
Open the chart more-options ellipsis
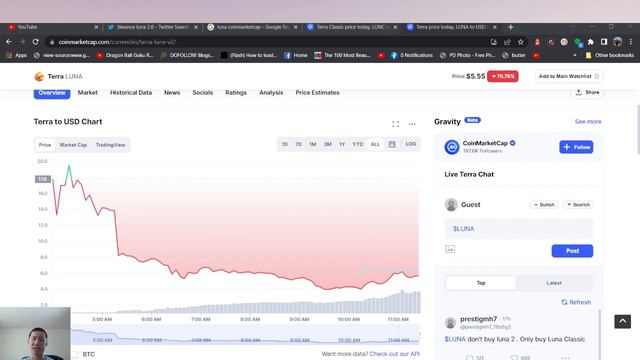tap(412, 124)
